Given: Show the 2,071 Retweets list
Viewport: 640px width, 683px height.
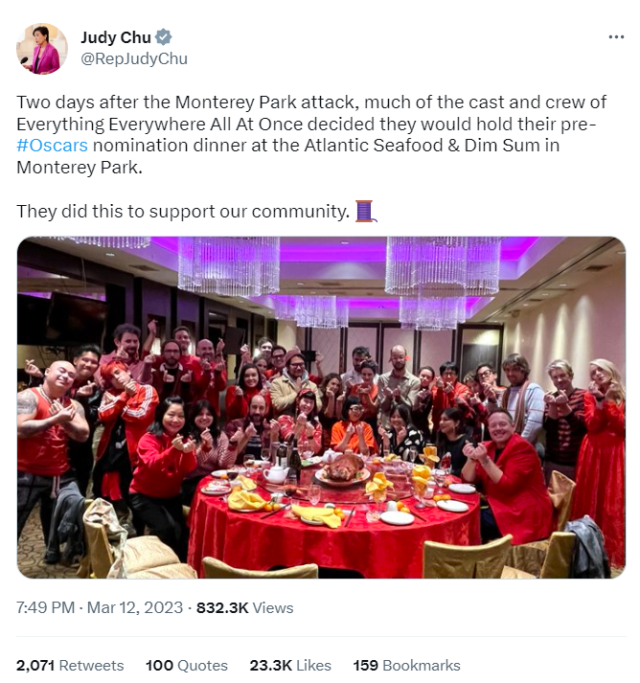Looking at the screenshot, I should pyautogui.click(x=70, y=665).
